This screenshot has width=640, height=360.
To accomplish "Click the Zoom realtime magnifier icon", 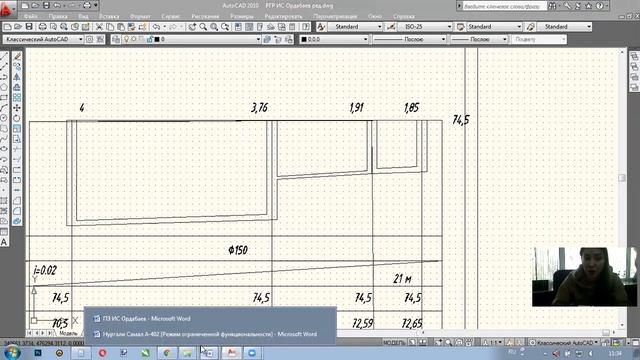I will [x=203, y=27].
